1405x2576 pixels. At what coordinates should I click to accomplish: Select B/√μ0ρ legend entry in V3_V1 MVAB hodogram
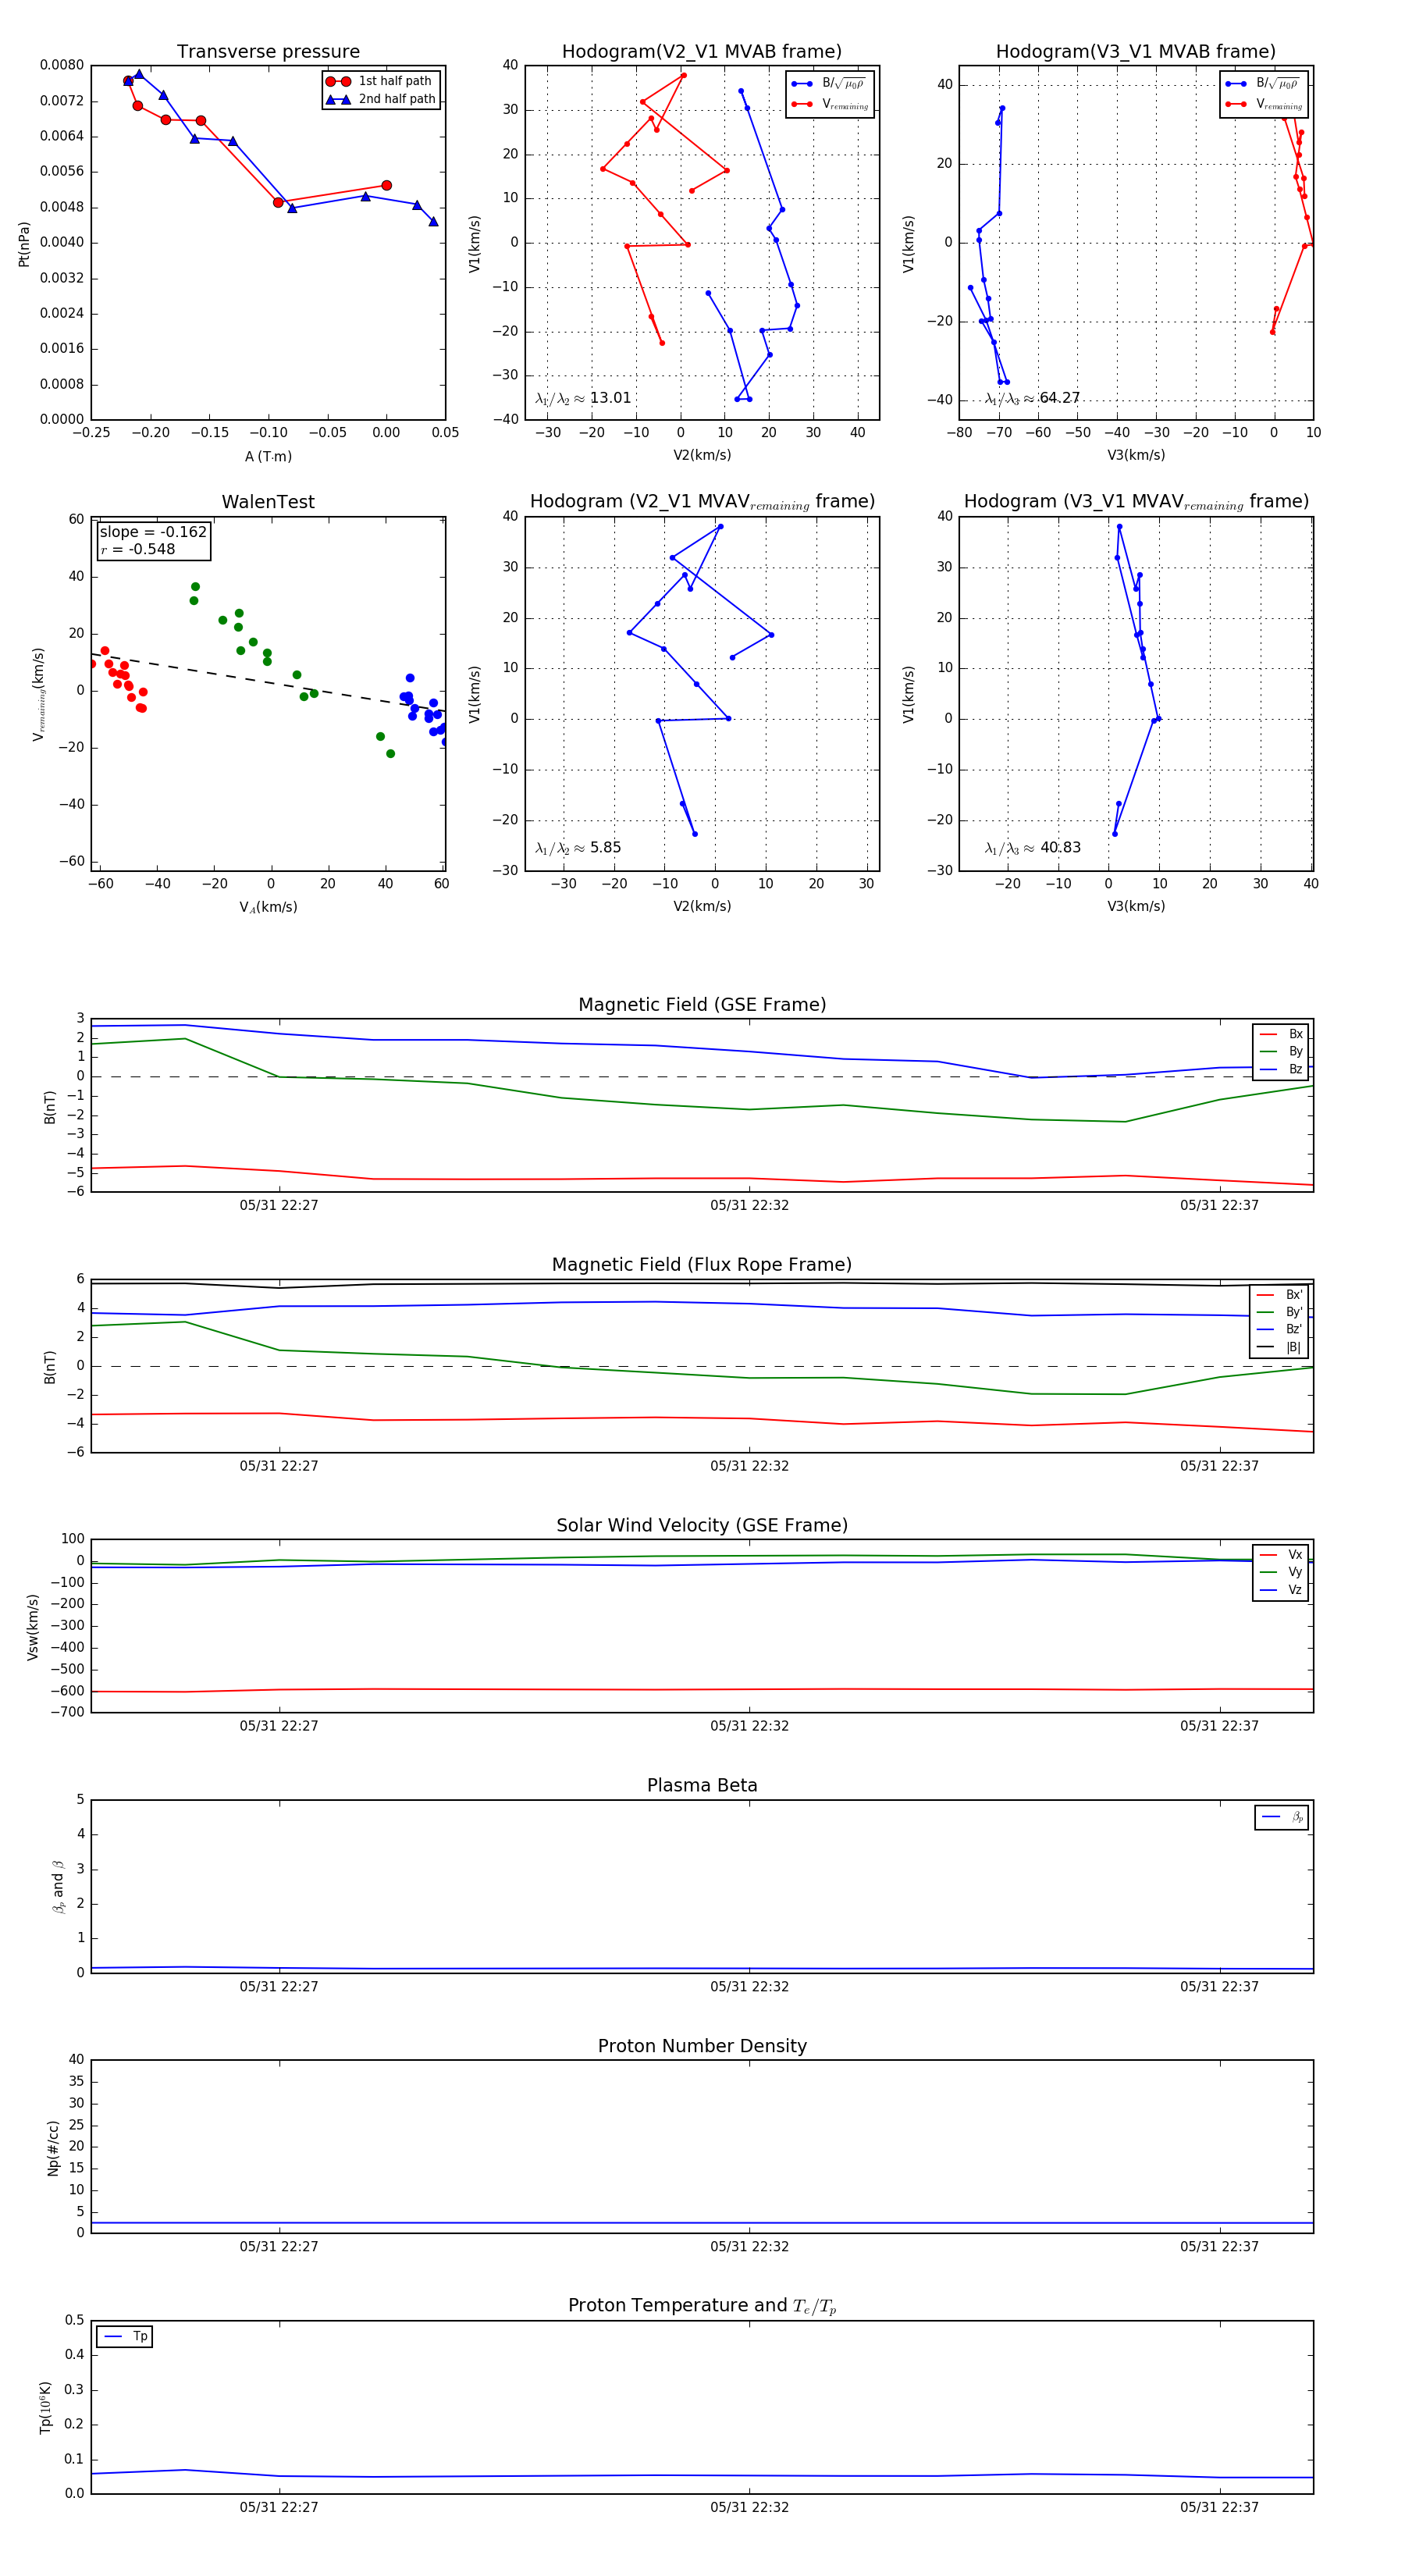point(1263,84)
